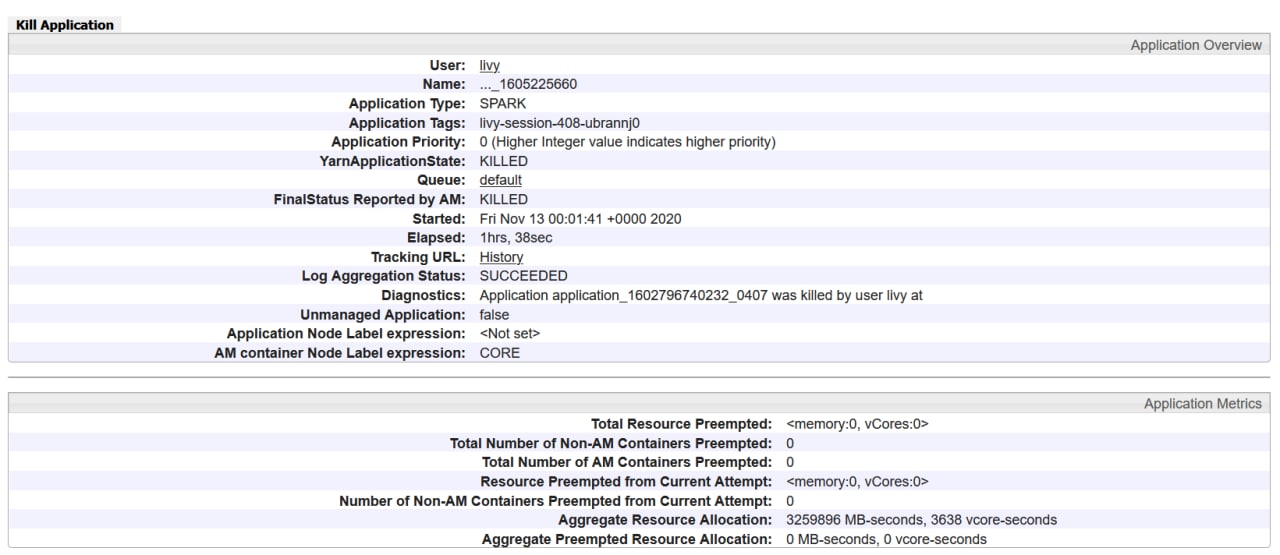Click the elapsed time 1hrs, 38sec
1280x555 pixels.
pyautogui.click(x=516, y=238)
